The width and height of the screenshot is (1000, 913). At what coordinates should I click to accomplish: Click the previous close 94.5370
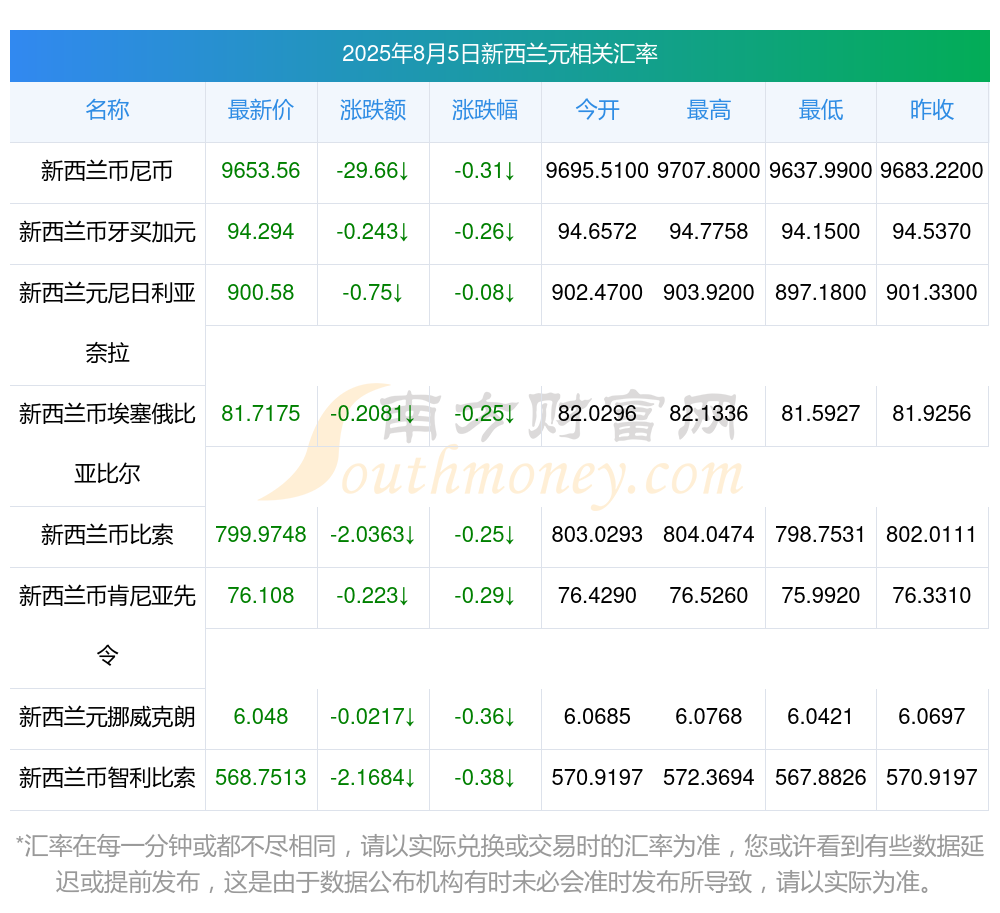(932, 231)
